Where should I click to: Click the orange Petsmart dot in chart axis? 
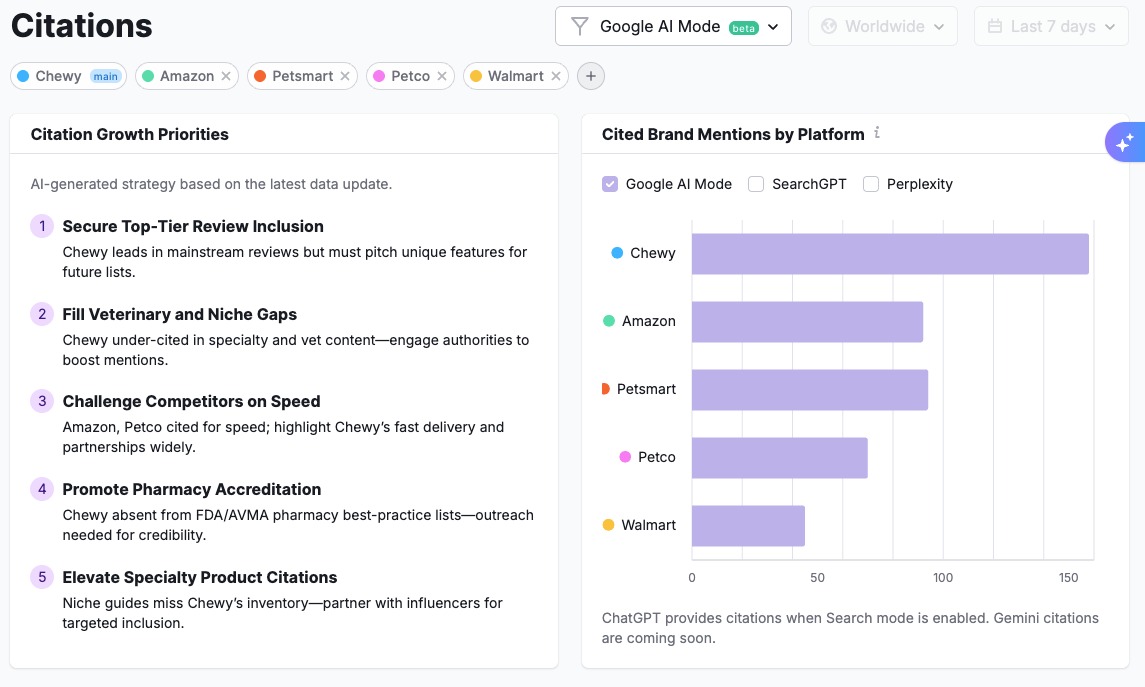pyautogui.click(x=605, y=388)
